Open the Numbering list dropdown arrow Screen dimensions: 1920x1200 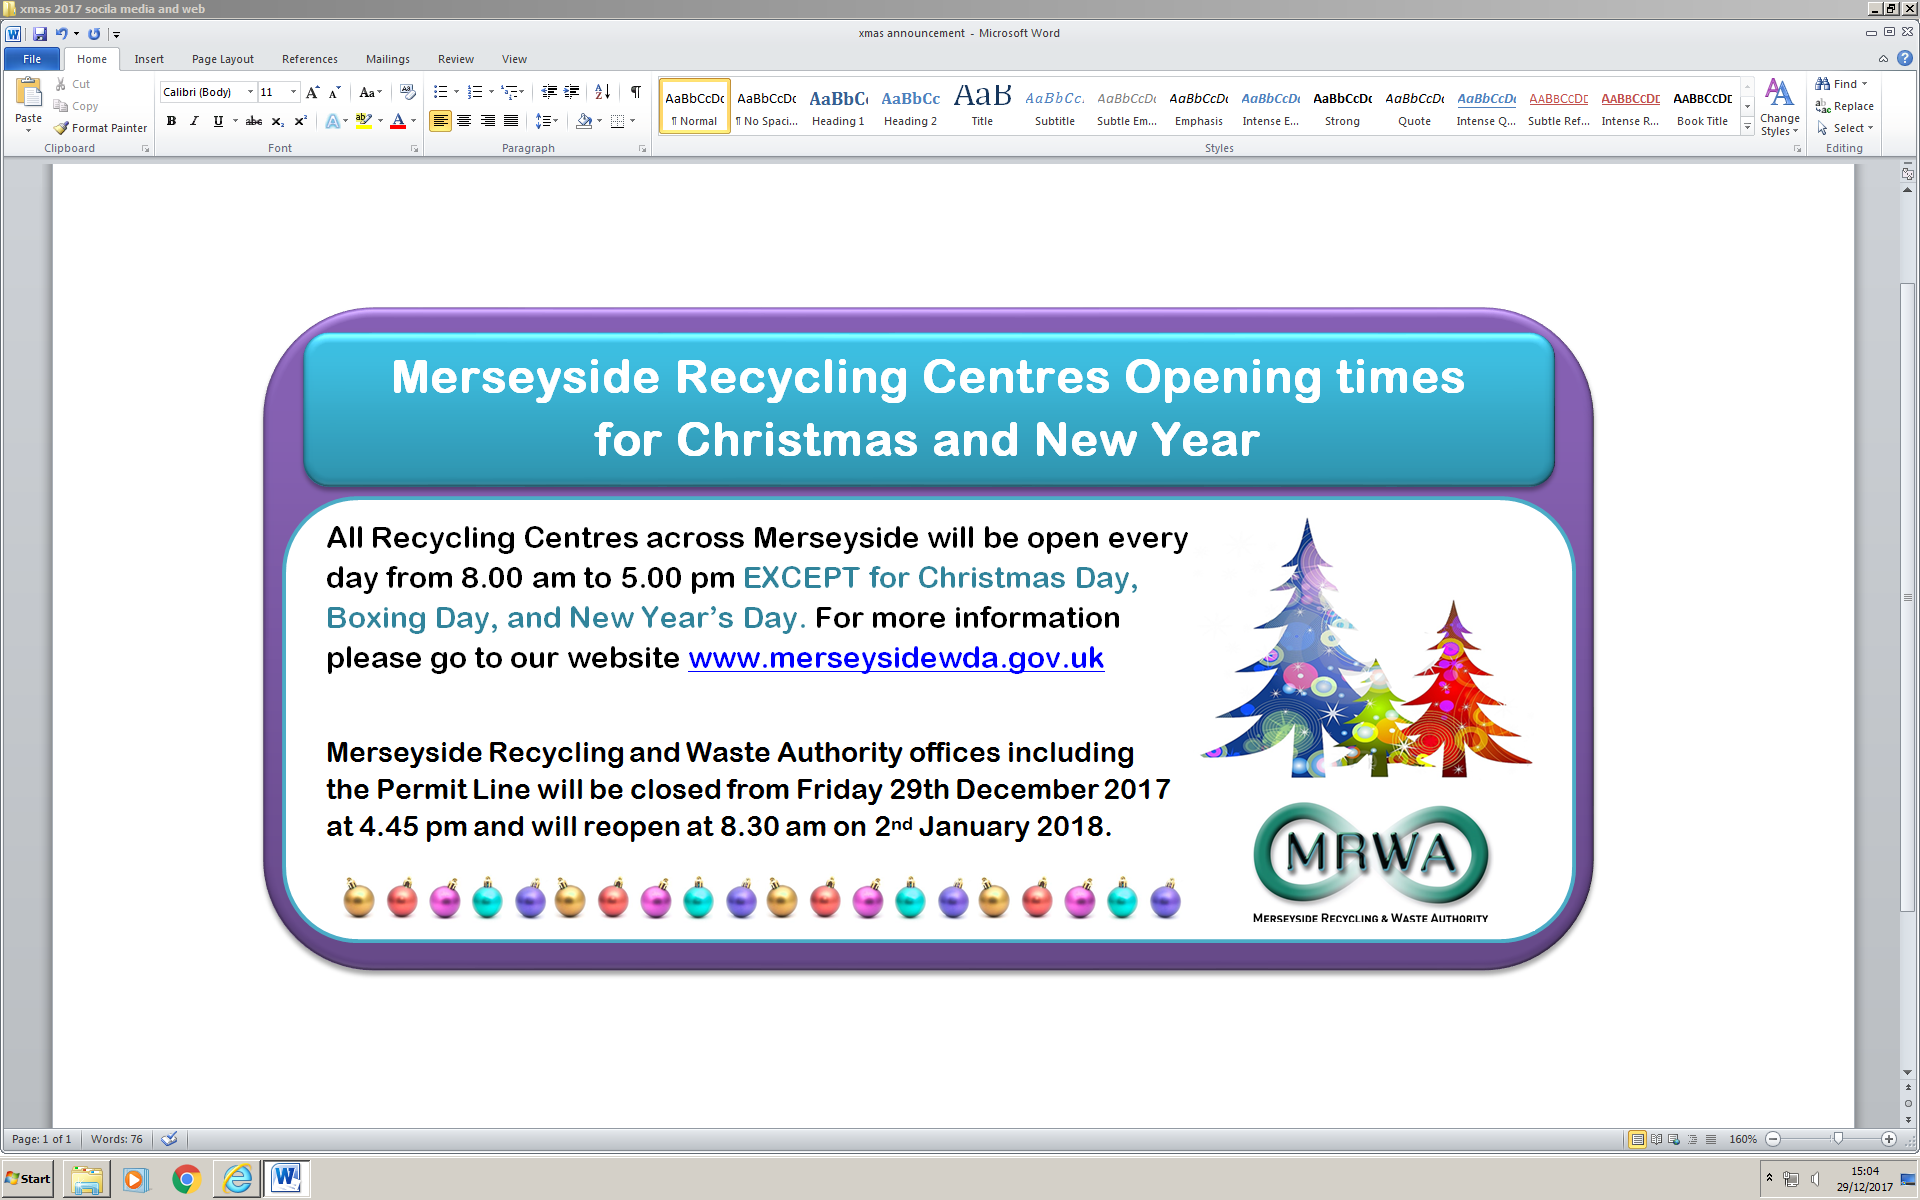point(491,92)
